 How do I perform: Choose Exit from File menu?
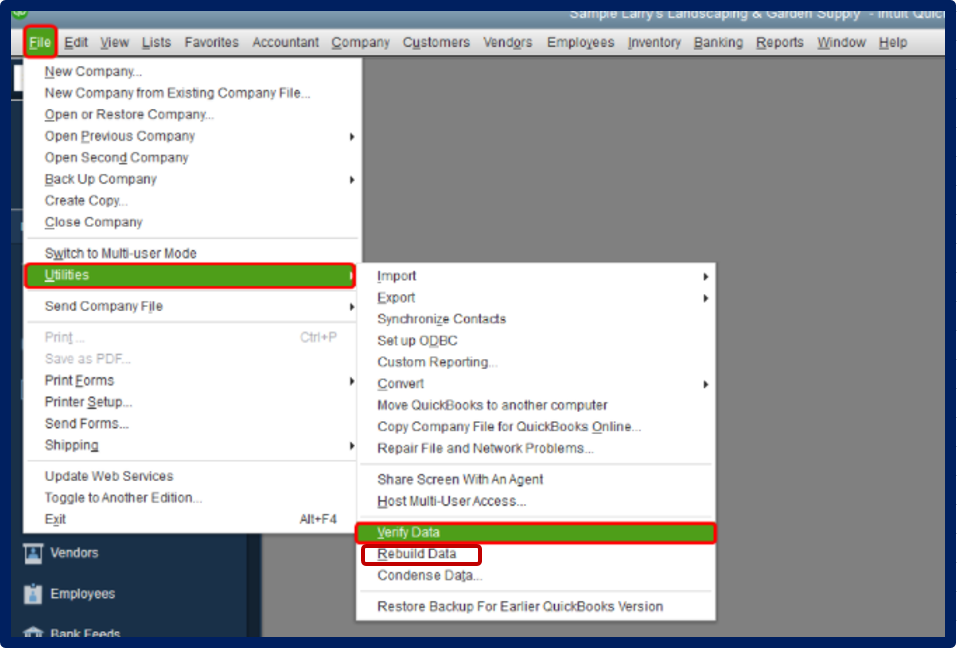(x=190, y=519)
